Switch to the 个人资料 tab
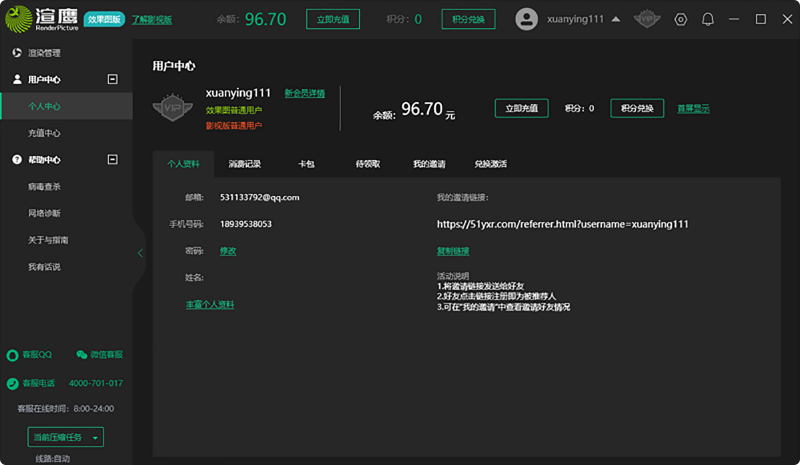The height and width of the screenshot is (465, 800). point(183,164)
